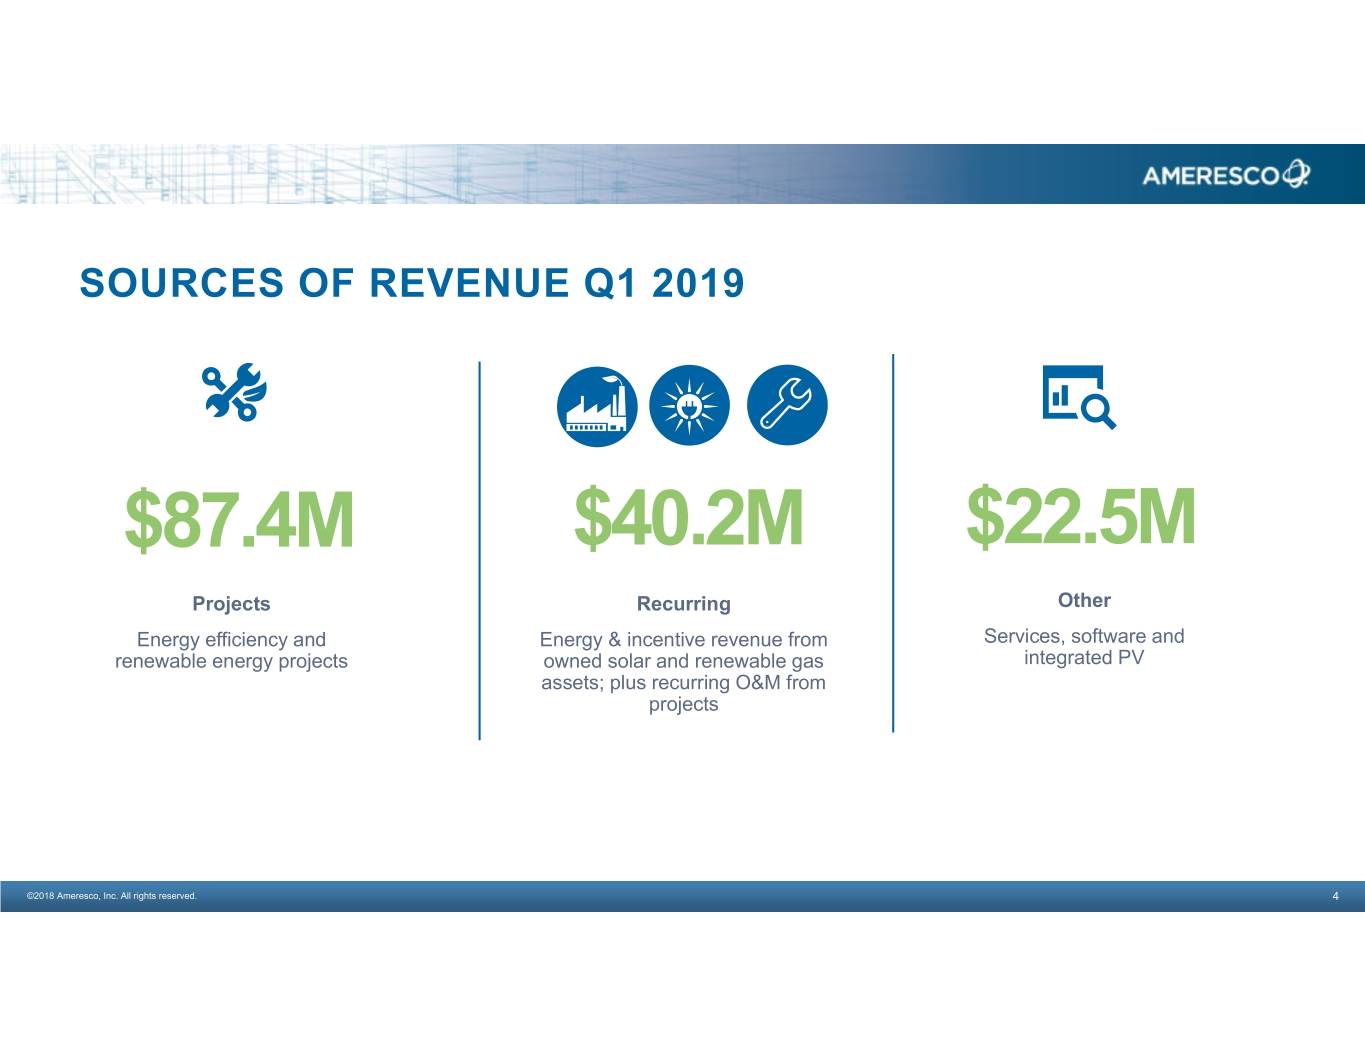Click the AMERESCO brand name text
This screenshot has width=1365, height=1055.
point(1210,176)
